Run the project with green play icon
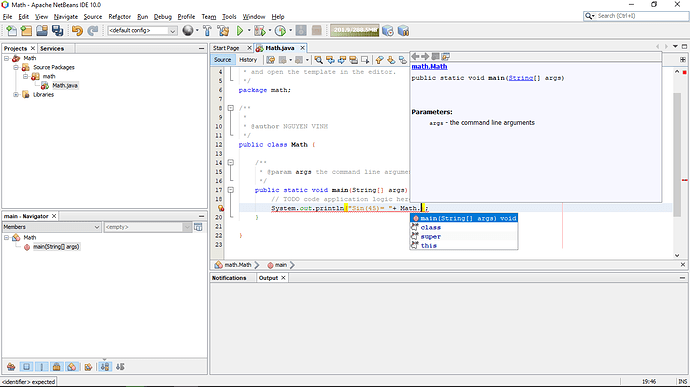 240,30
